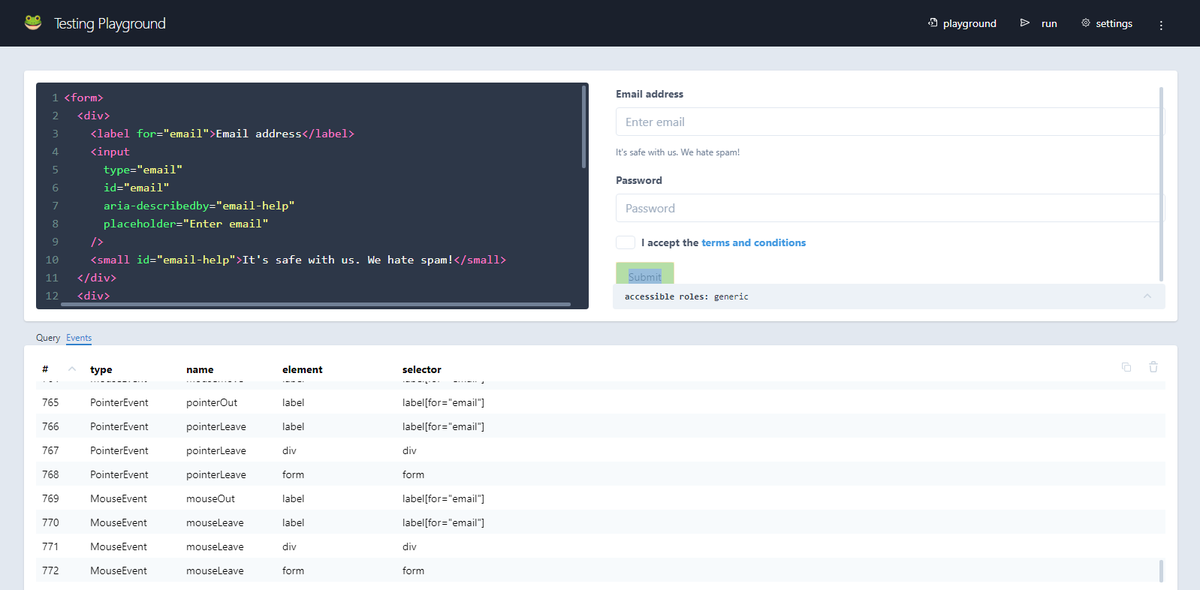This screenshot has width=1200, height=590.
Task: Click the Enter email input field
Action: coord(885,121)
